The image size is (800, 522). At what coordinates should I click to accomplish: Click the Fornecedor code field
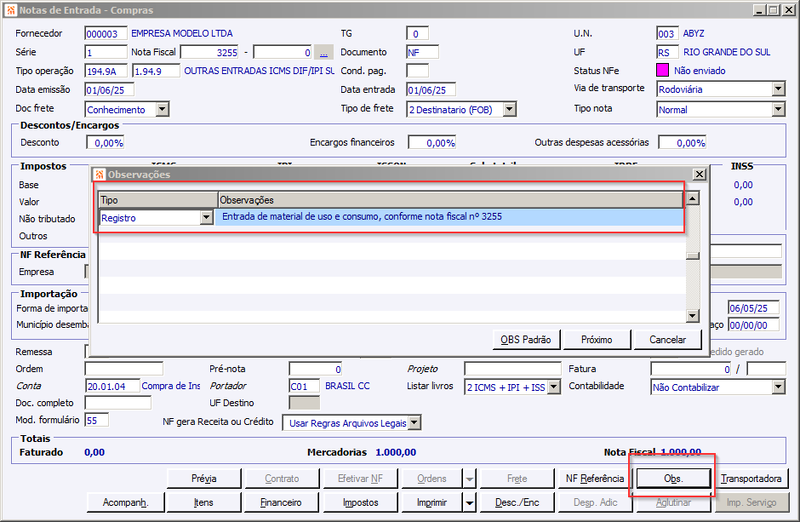click(106, 34)
